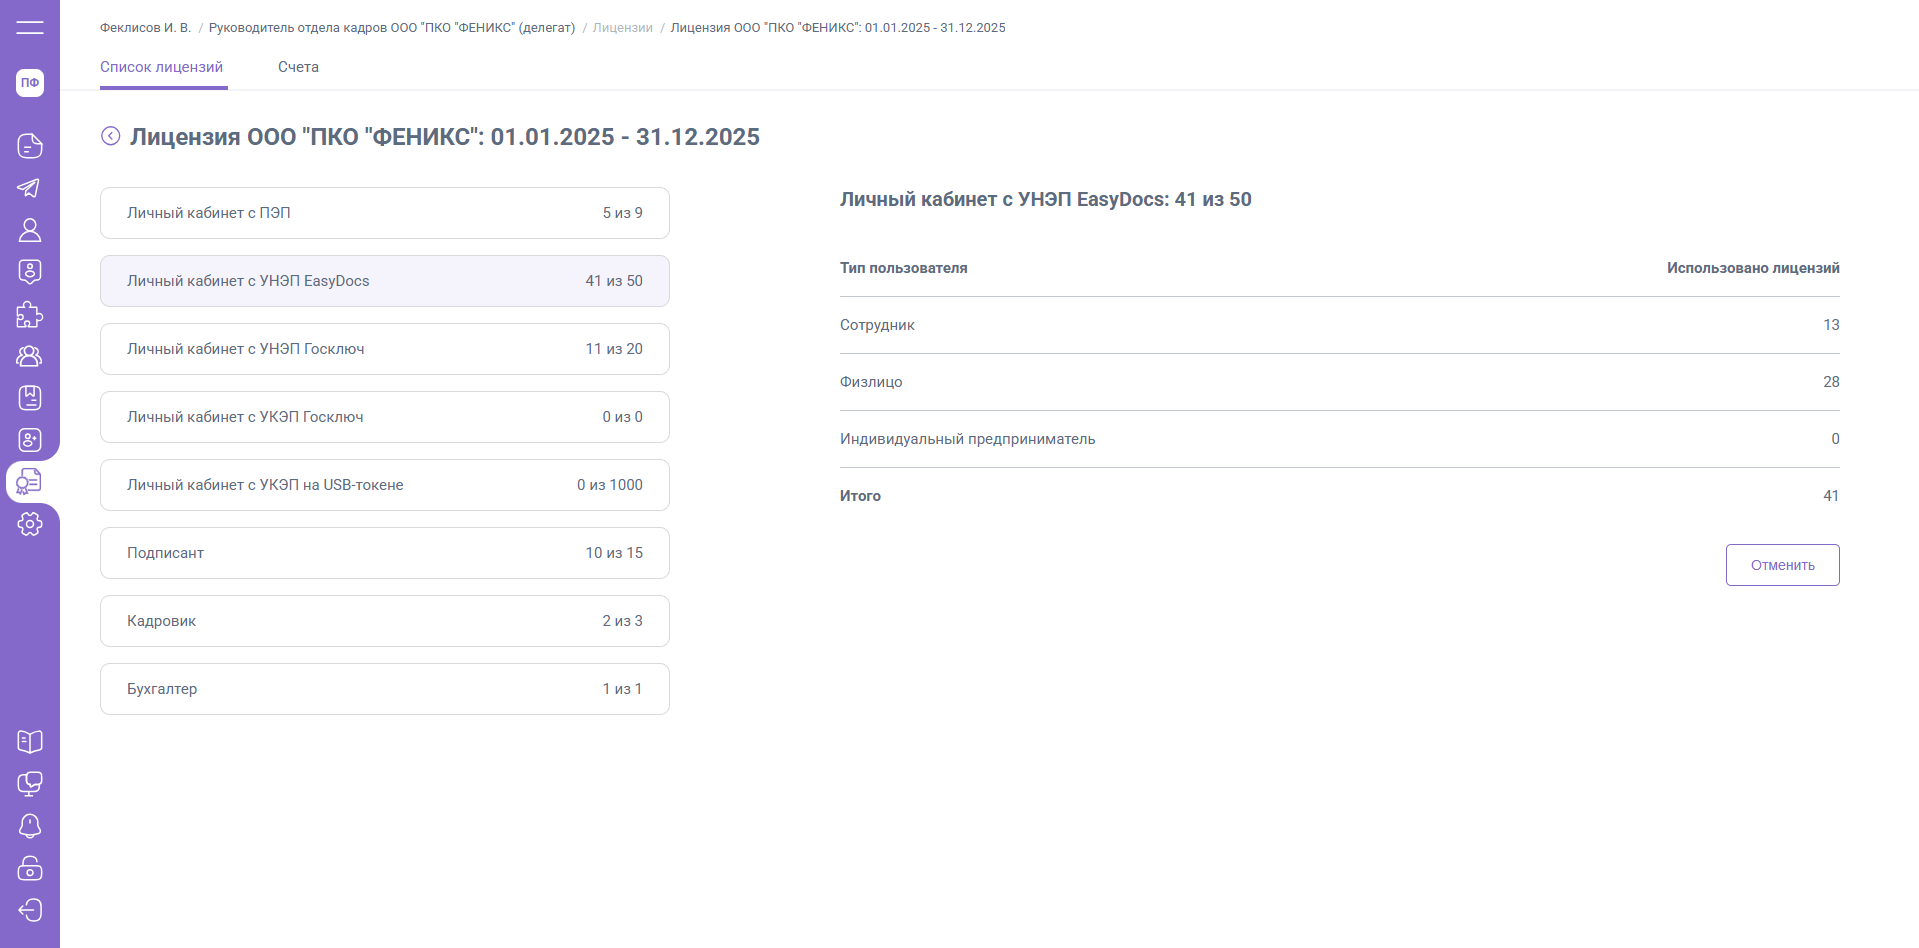1919x948 pixels.
Task: Select the Кадровик license row
Action: pos(385,621)
